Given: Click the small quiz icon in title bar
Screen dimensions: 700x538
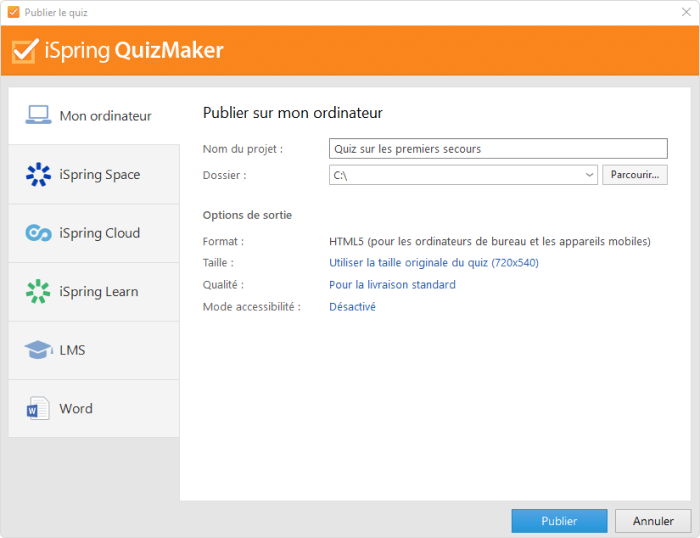Looking at the screenshot, I should point(13,12).
